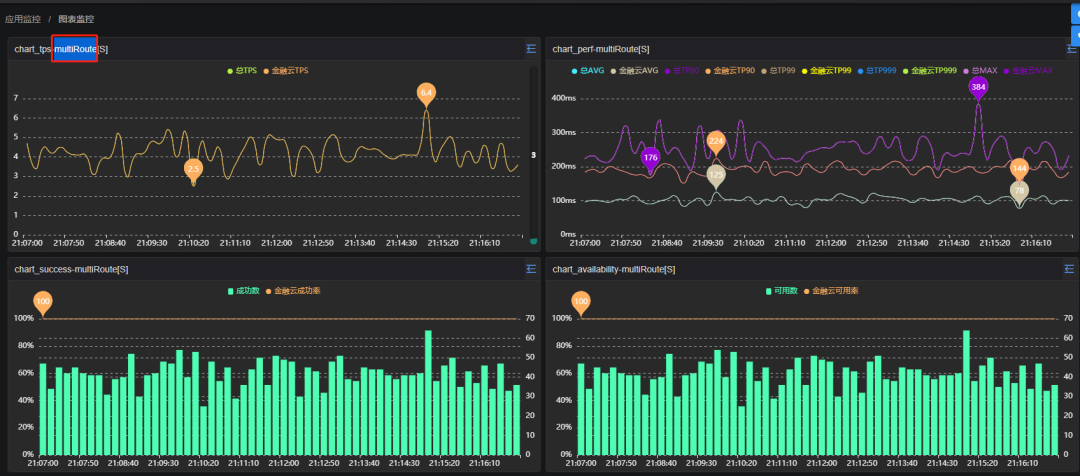Toggle the 总TPS legend series

pos(242,70)
